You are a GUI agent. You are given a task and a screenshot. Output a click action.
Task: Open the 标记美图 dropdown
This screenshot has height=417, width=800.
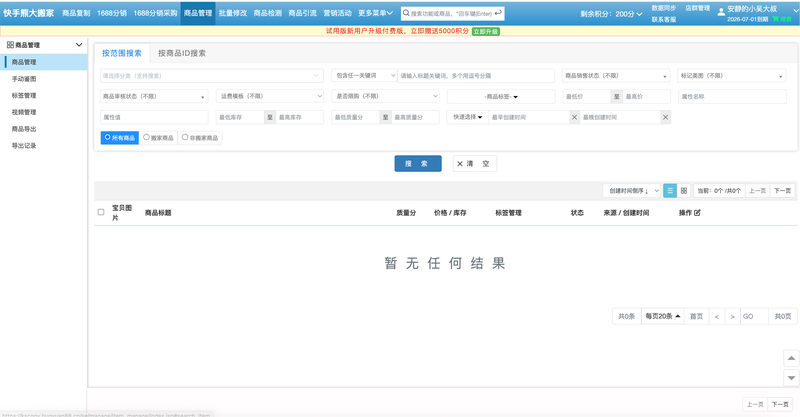point(731,76)
